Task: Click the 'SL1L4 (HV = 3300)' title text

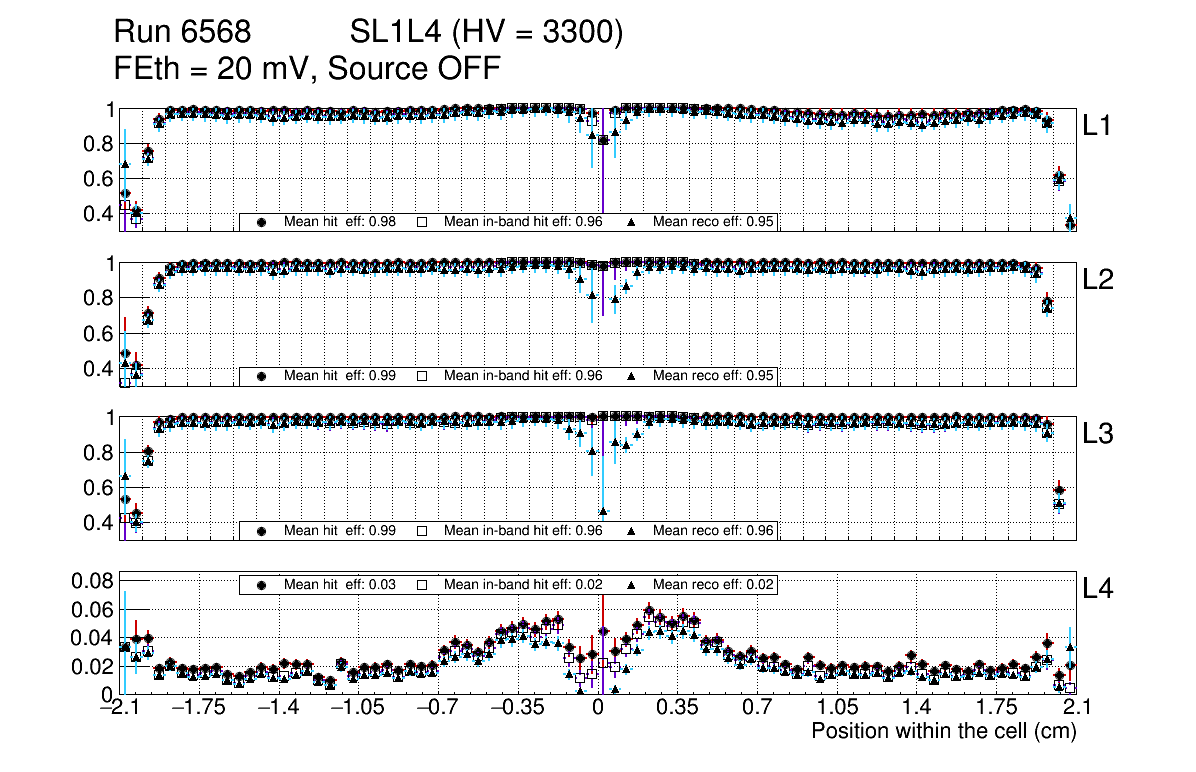Action: pyautogui.click(x=487, y=33)
